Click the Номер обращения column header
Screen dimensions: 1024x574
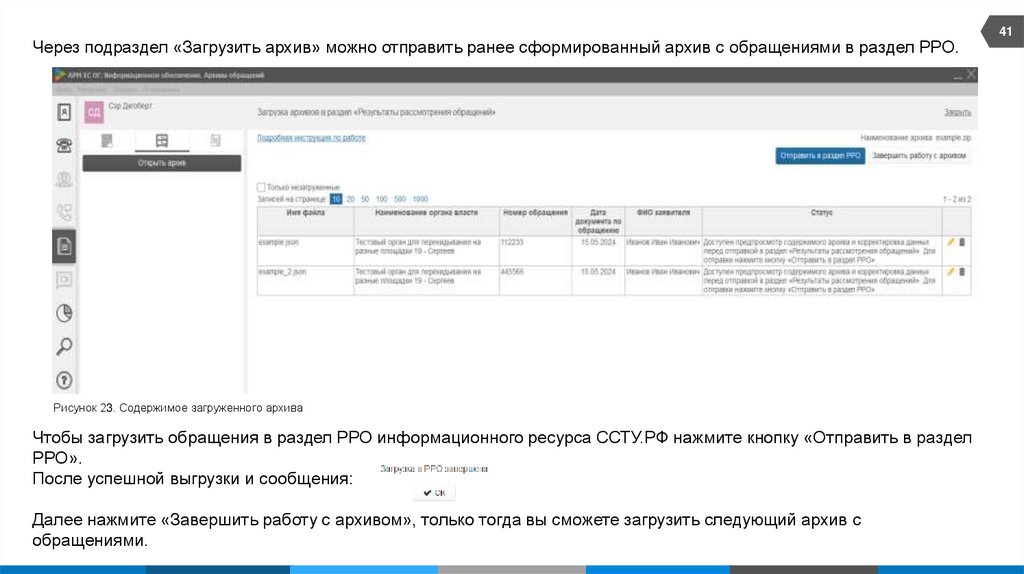pos(536,221)
